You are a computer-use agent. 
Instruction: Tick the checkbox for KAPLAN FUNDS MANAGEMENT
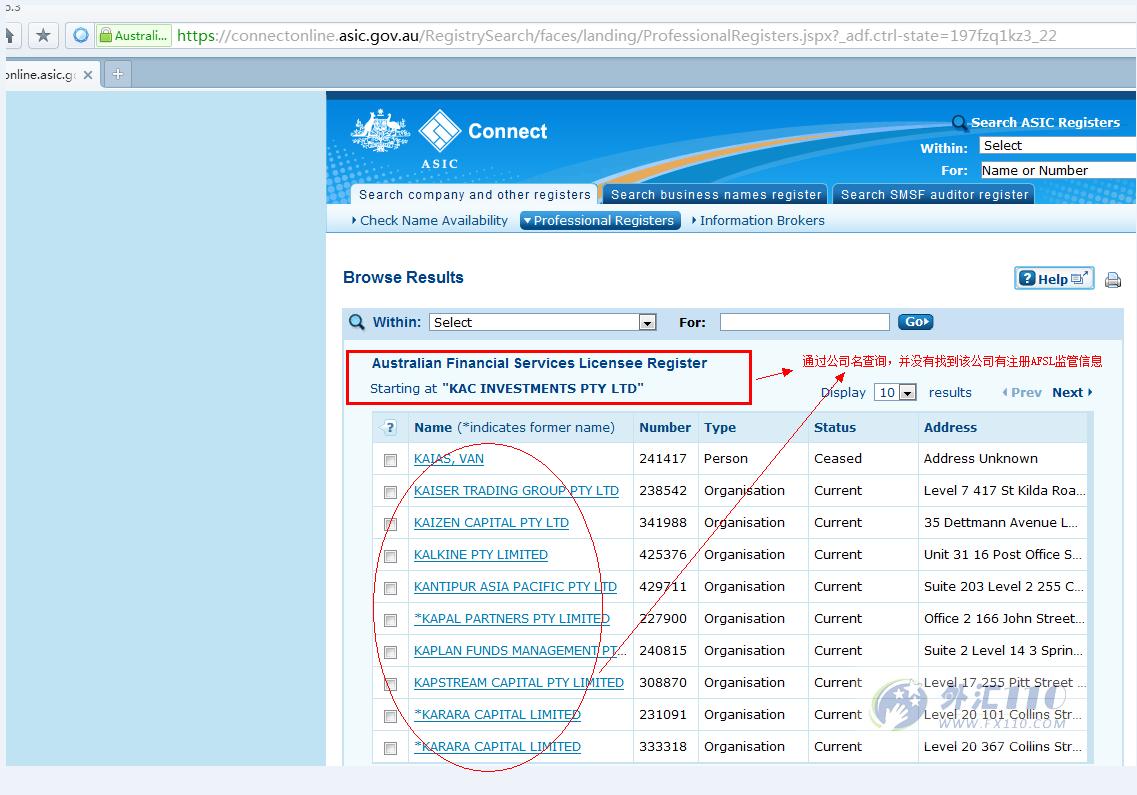390,652
